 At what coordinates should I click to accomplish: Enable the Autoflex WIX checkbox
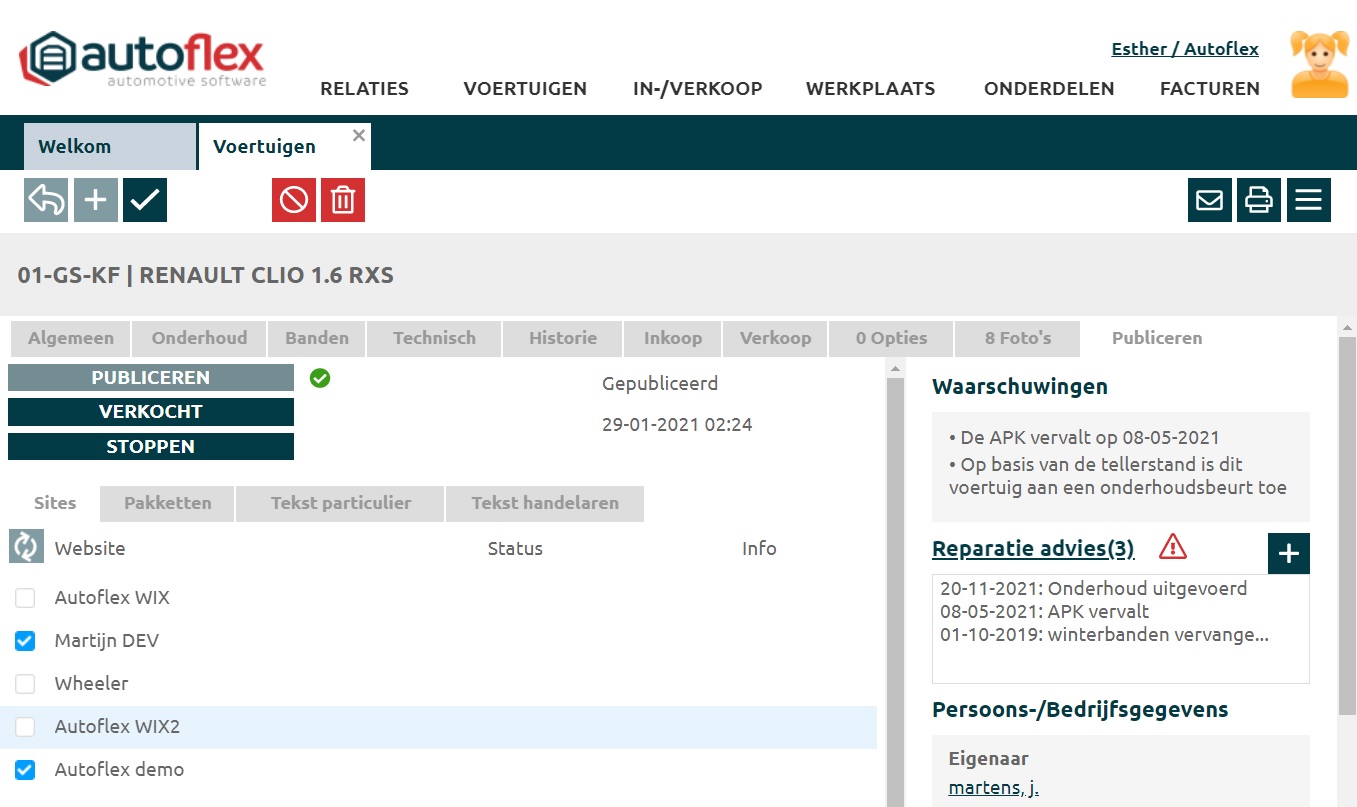coord(25,598)
